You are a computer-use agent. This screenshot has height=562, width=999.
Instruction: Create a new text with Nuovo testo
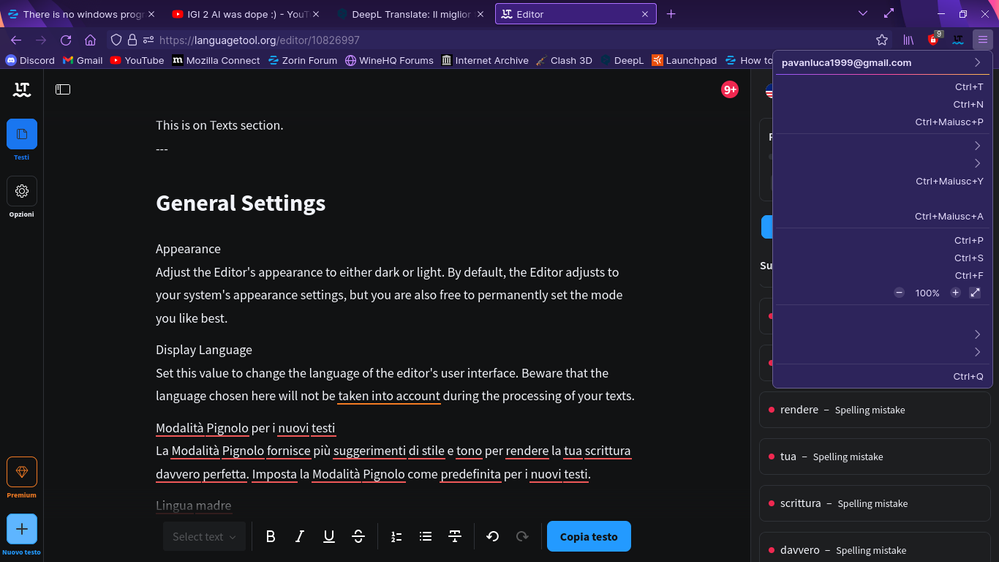click(22, 529)
